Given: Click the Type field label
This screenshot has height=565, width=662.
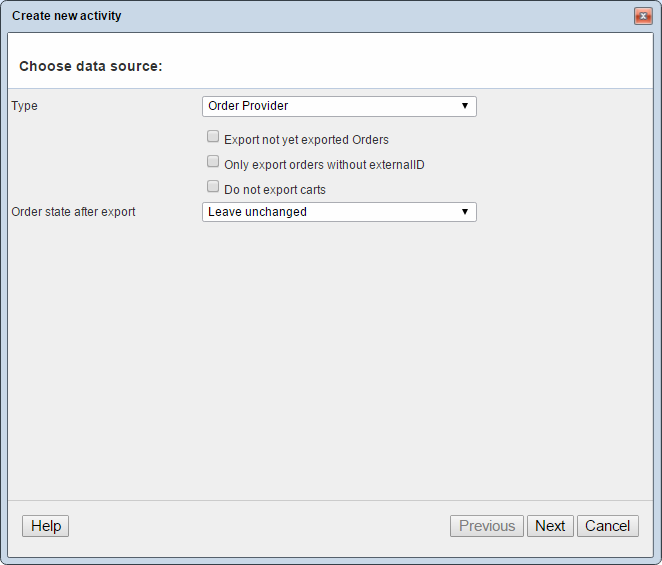Looking at the screenshot, I should (x=25, y=106).
